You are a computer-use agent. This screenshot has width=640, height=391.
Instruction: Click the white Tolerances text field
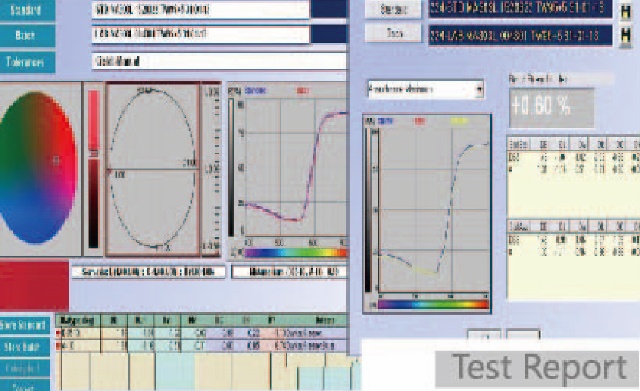click(219, 62)
